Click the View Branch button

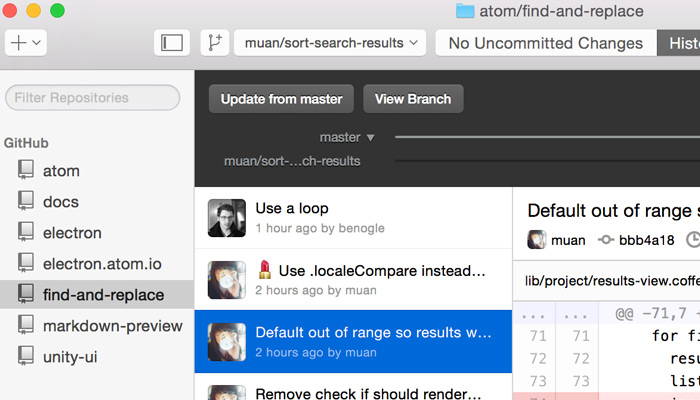pos(413,99)
